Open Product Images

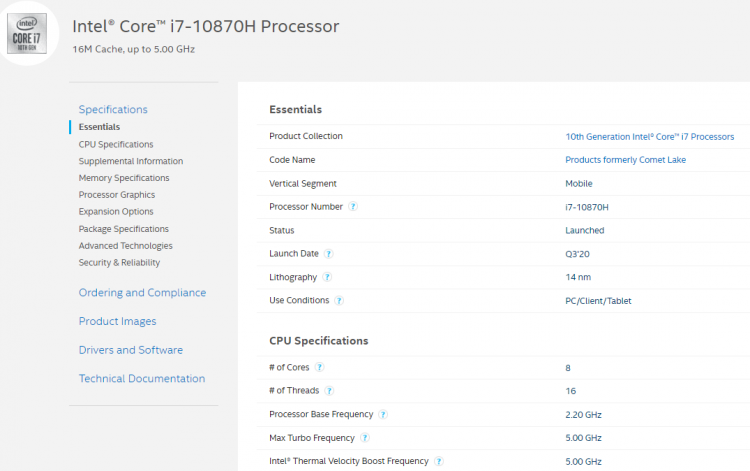coord(117,321)
